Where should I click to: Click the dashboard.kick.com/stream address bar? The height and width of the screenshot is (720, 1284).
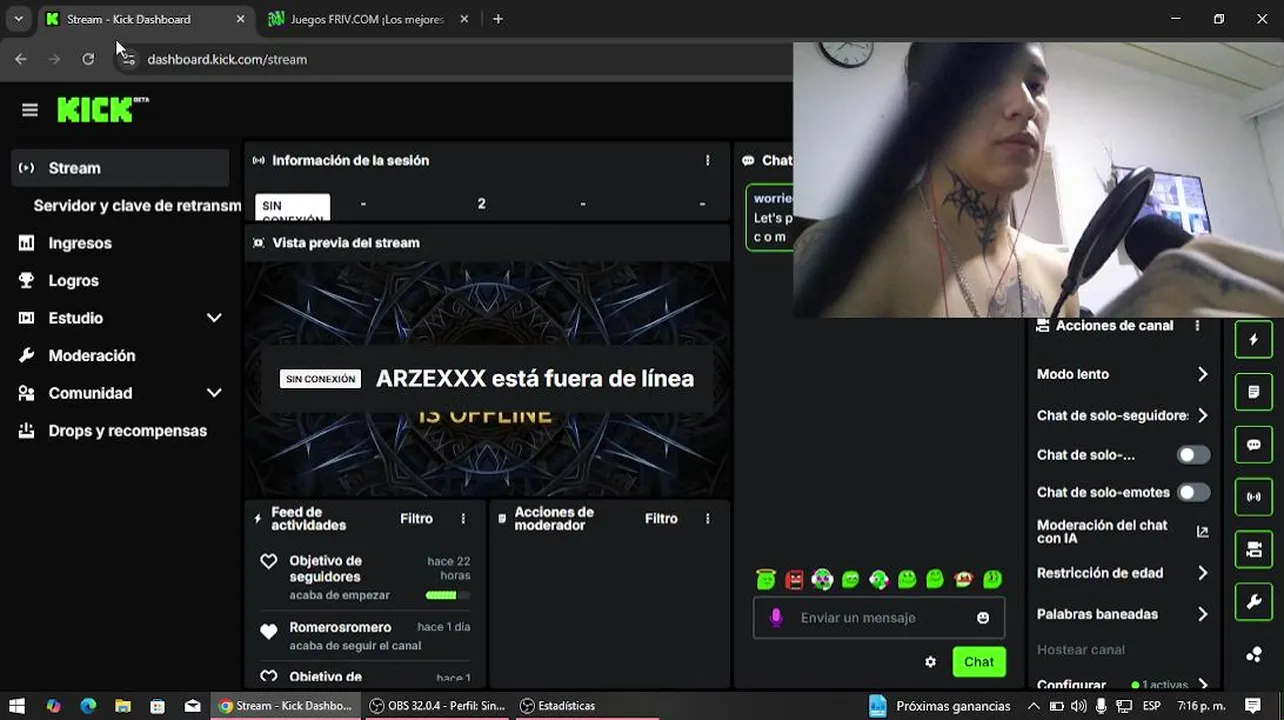pyautogui.click(x=227, y=59)
